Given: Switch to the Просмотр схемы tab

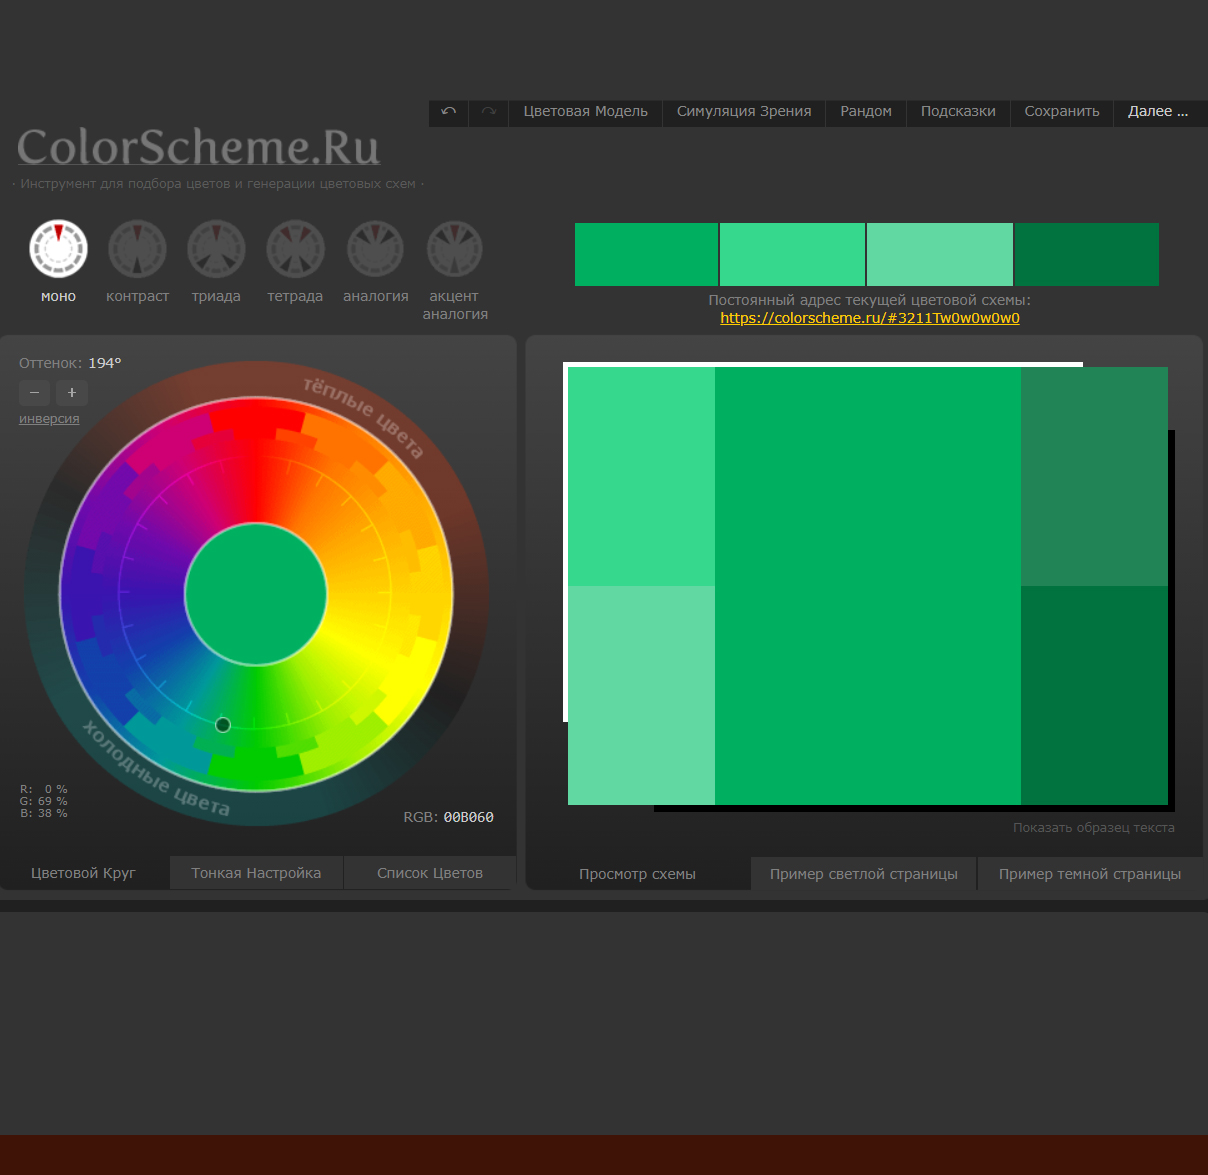Looking at the screenshot, I should click(637, 874).
